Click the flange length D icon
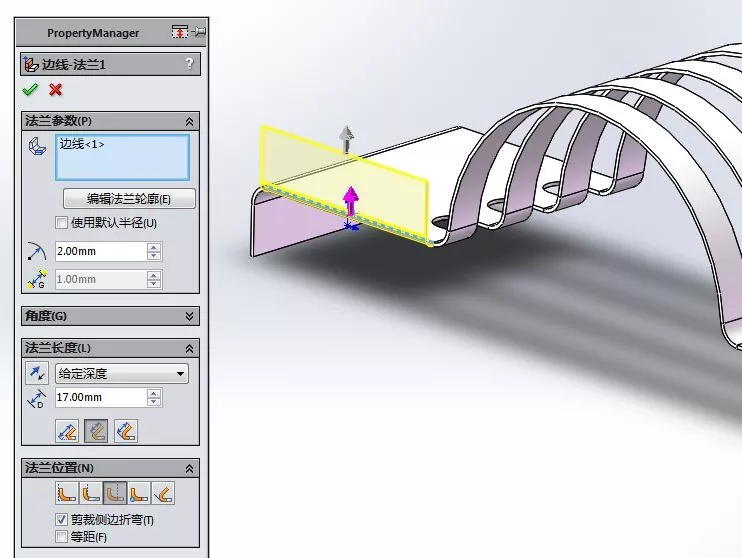 [x=36, y=399]
